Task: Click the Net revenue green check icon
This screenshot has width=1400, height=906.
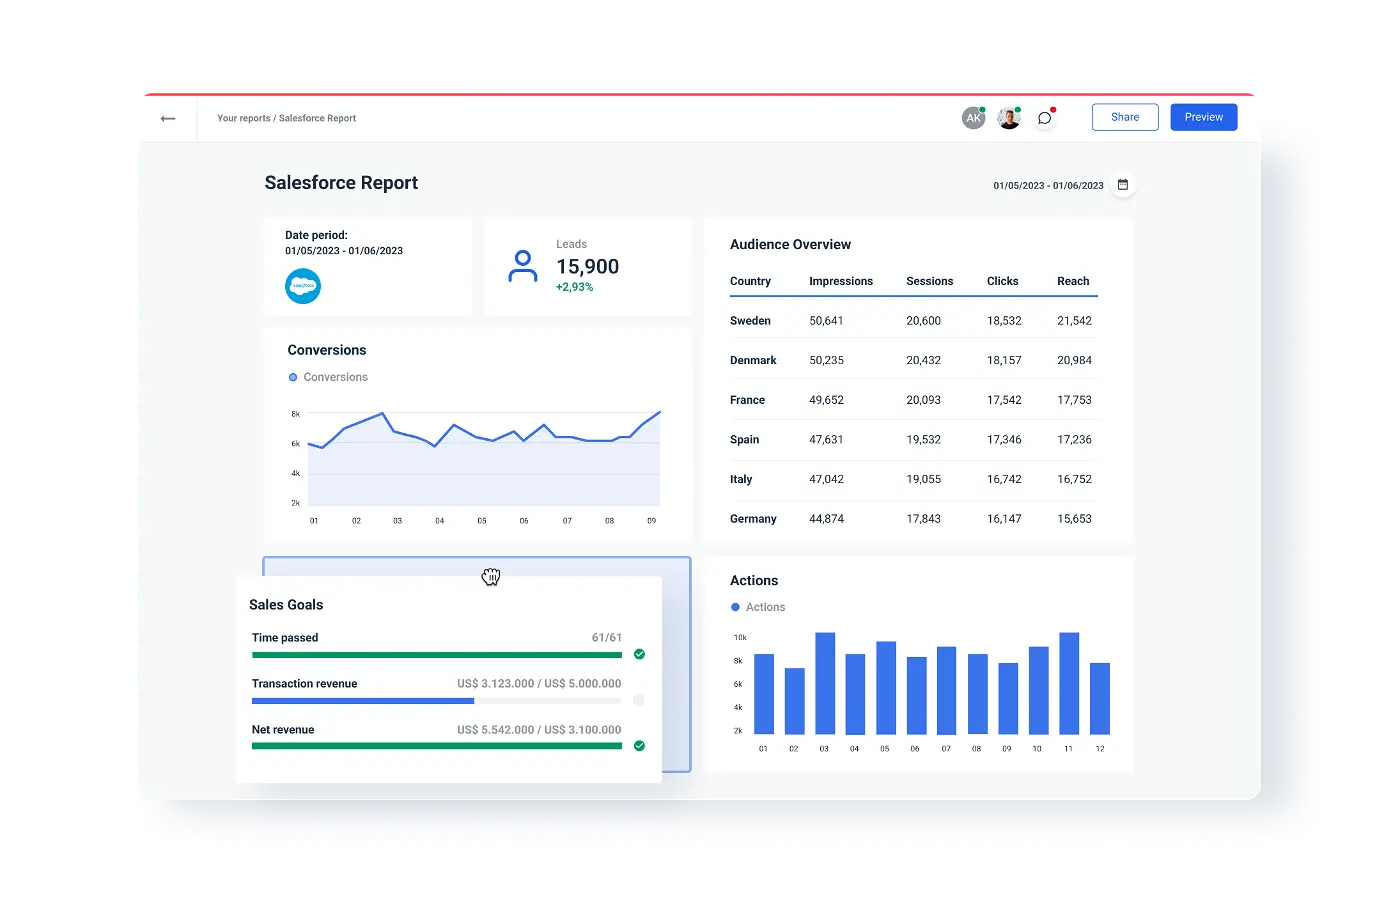Action: [639, 746]
